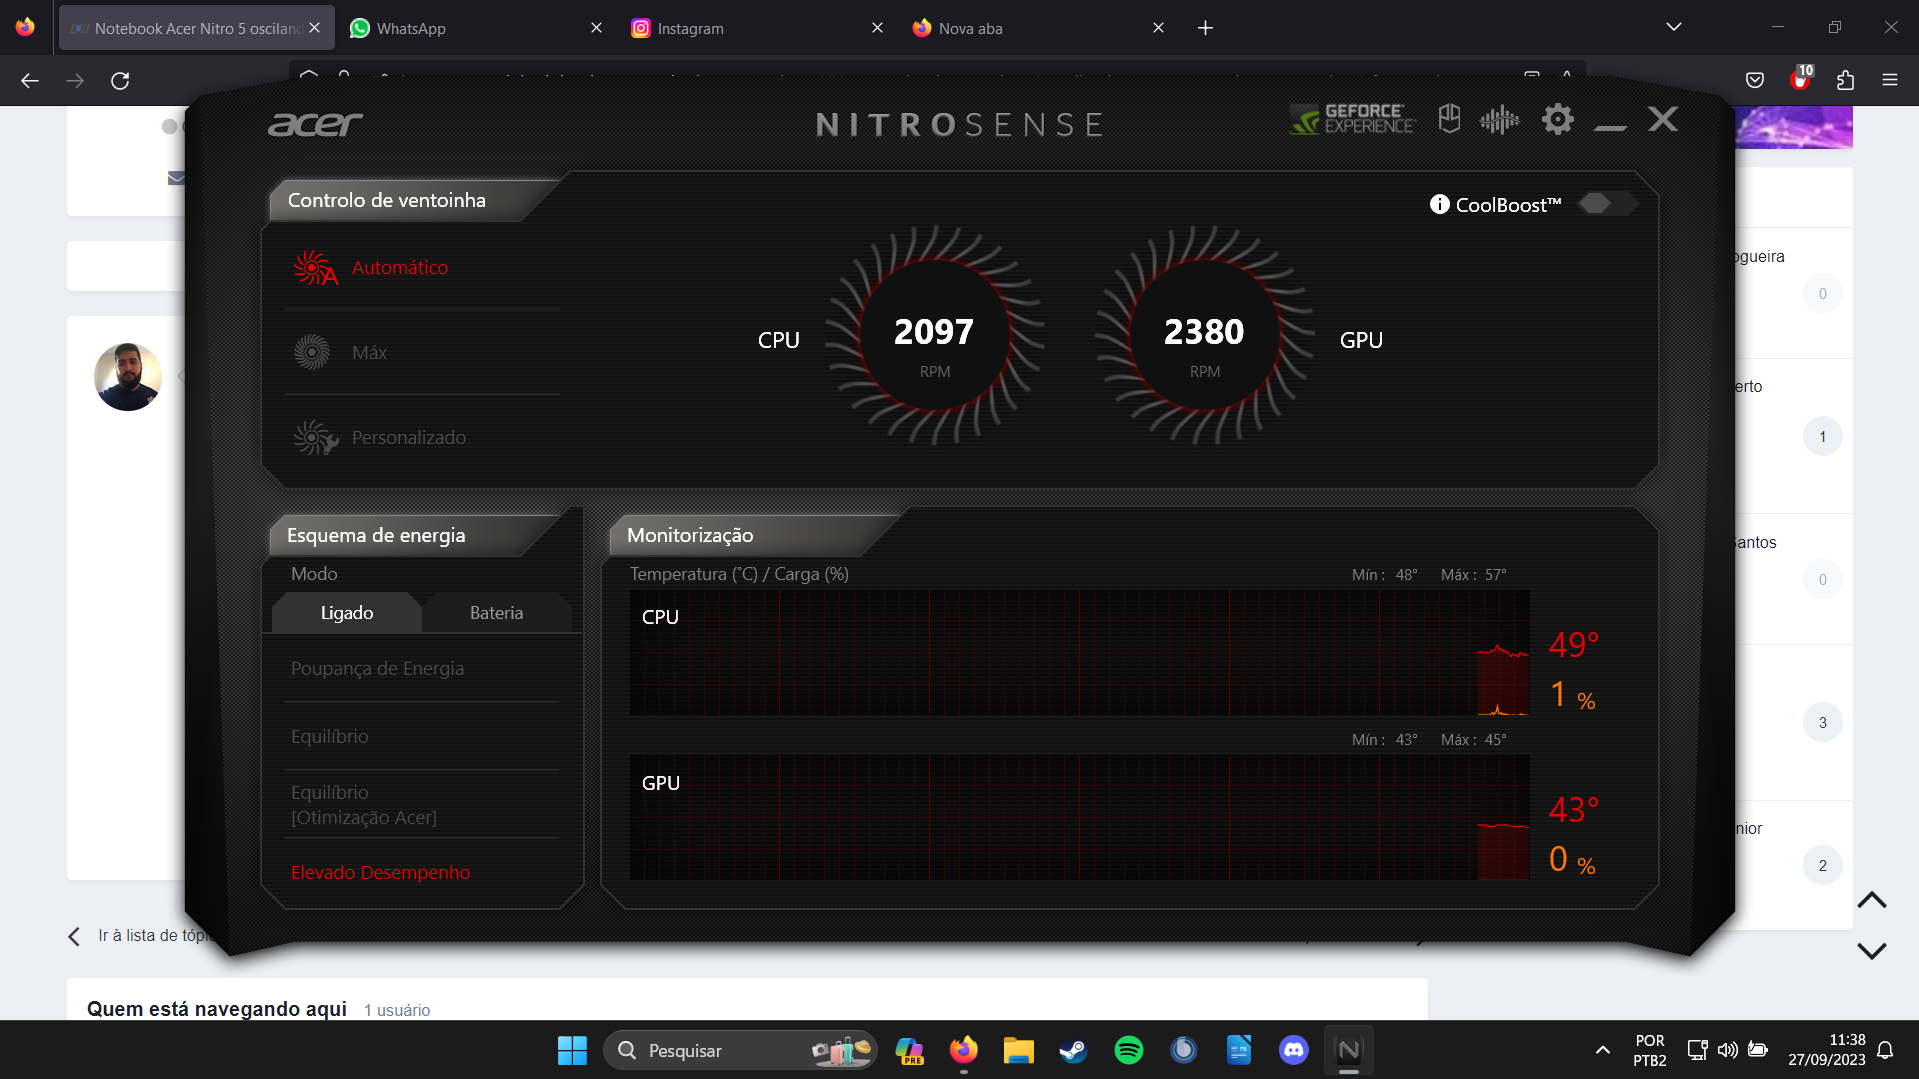1919x1079 pixels.
Task: Switch to the Ligado power tab
Action: 347,613
